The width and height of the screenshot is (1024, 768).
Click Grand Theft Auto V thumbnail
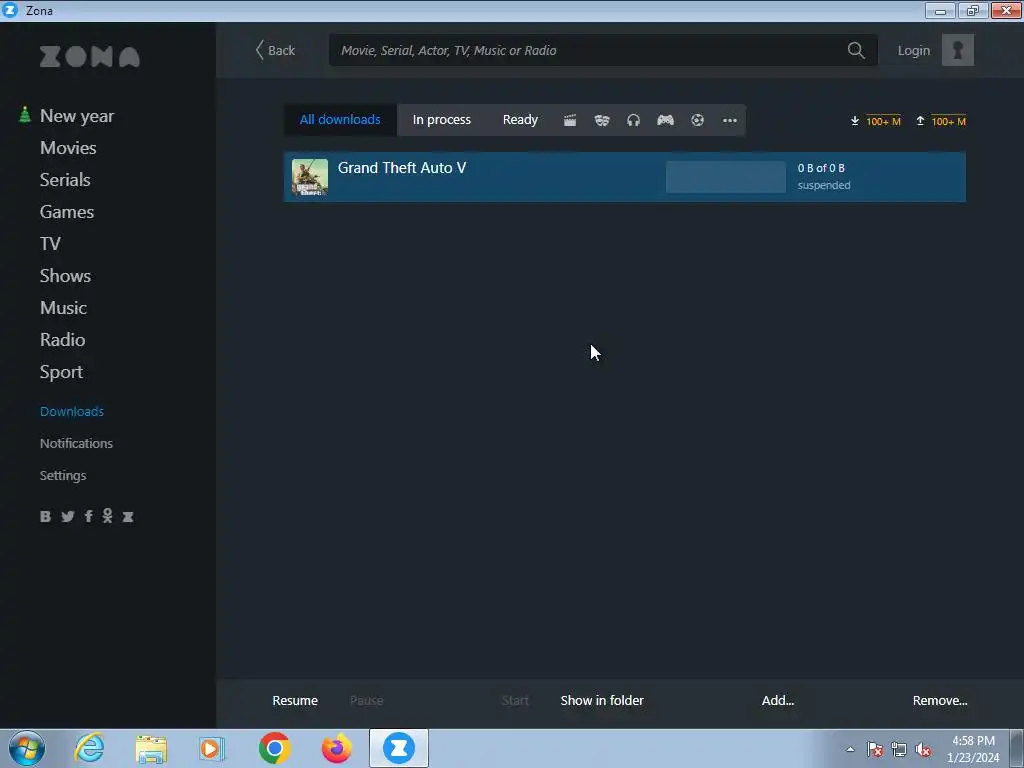coord(310,177)
